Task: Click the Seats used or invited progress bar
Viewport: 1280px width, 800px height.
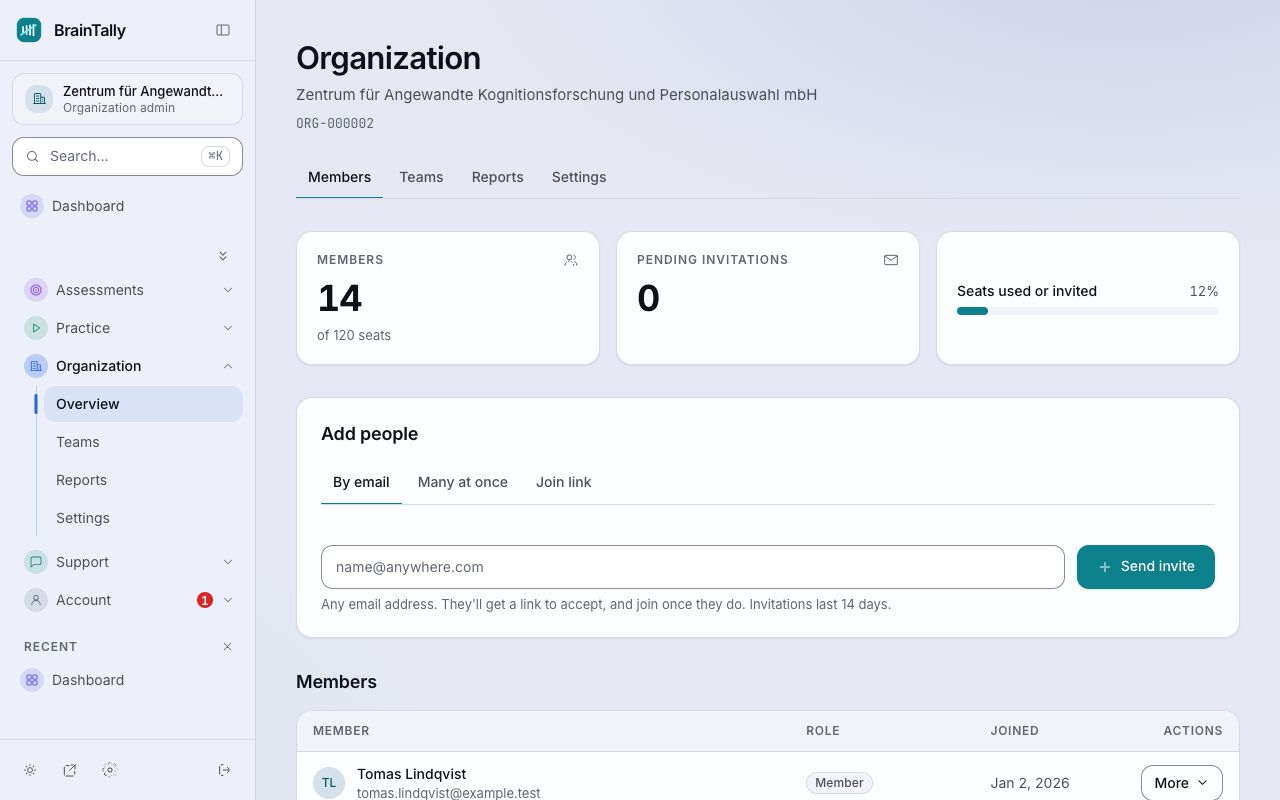Action: pos(1088,311)
